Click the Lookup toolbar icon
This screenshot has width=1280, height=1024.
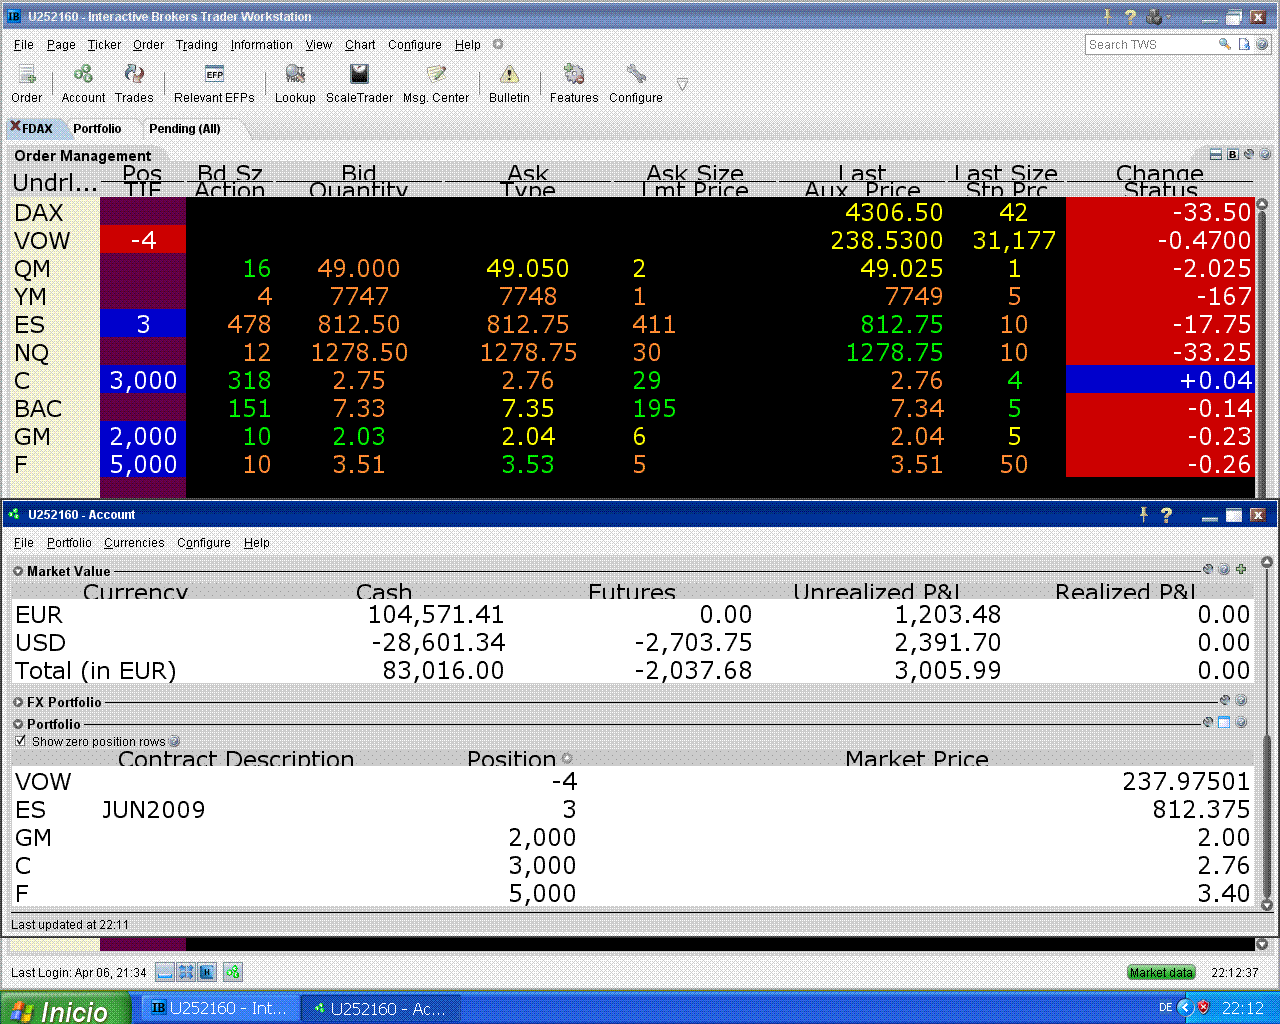pos(295,83)
